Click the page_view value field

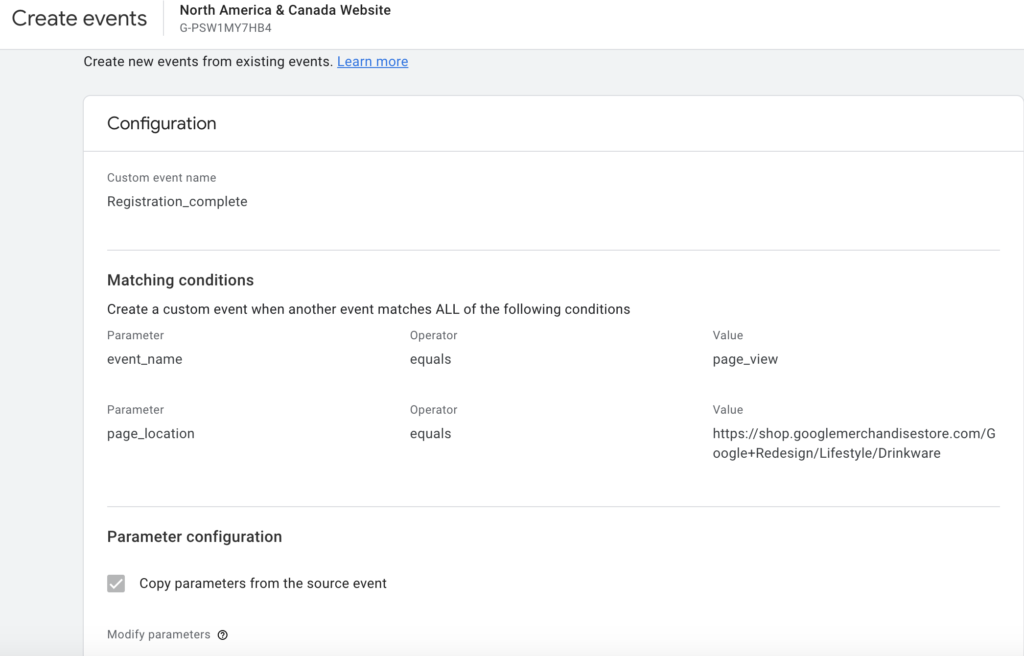click(745, 359)
